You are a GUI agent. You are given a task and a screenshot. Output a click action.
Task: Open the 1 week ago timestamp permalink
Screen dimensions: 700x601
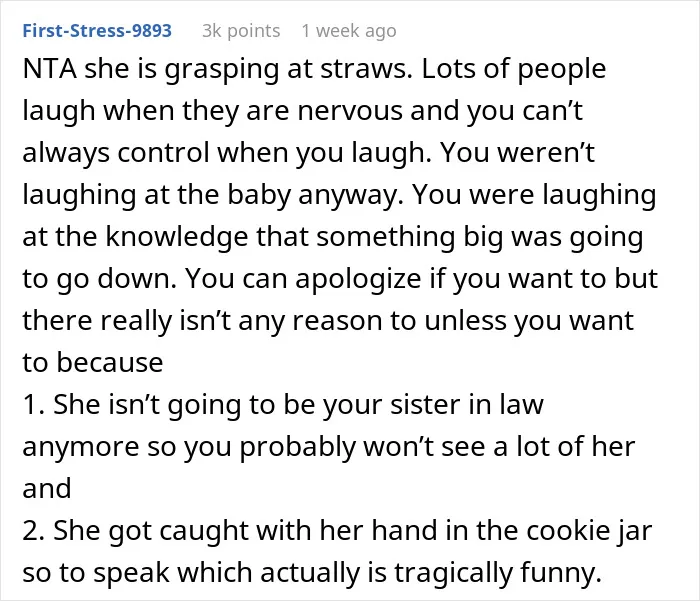[349, 30]
